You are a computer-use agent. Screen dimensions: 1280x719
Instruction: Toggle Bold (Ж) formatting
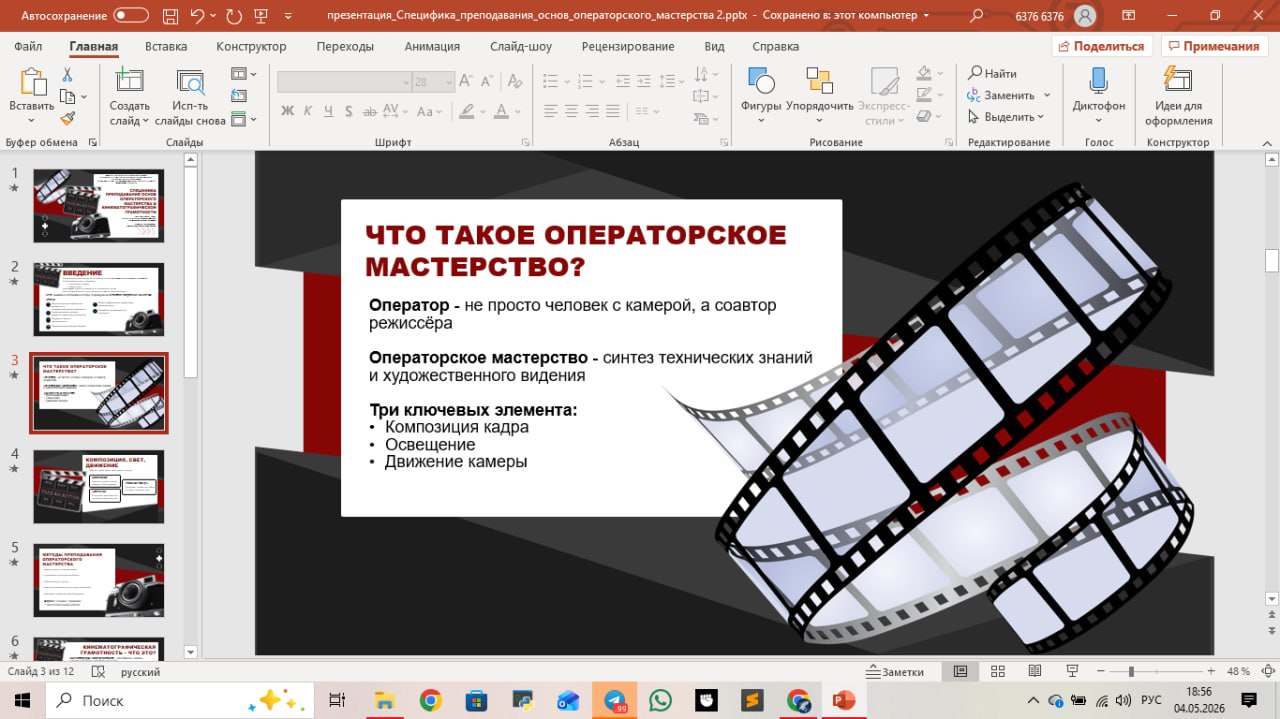(x=288, y=111)
